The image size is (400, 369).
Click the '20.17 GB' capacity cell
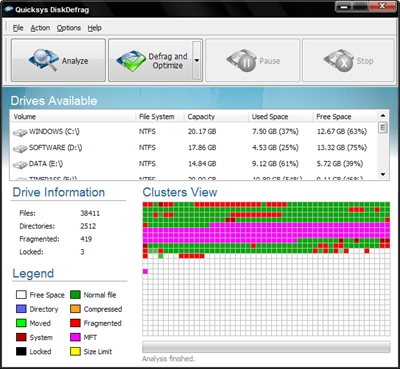202,132
